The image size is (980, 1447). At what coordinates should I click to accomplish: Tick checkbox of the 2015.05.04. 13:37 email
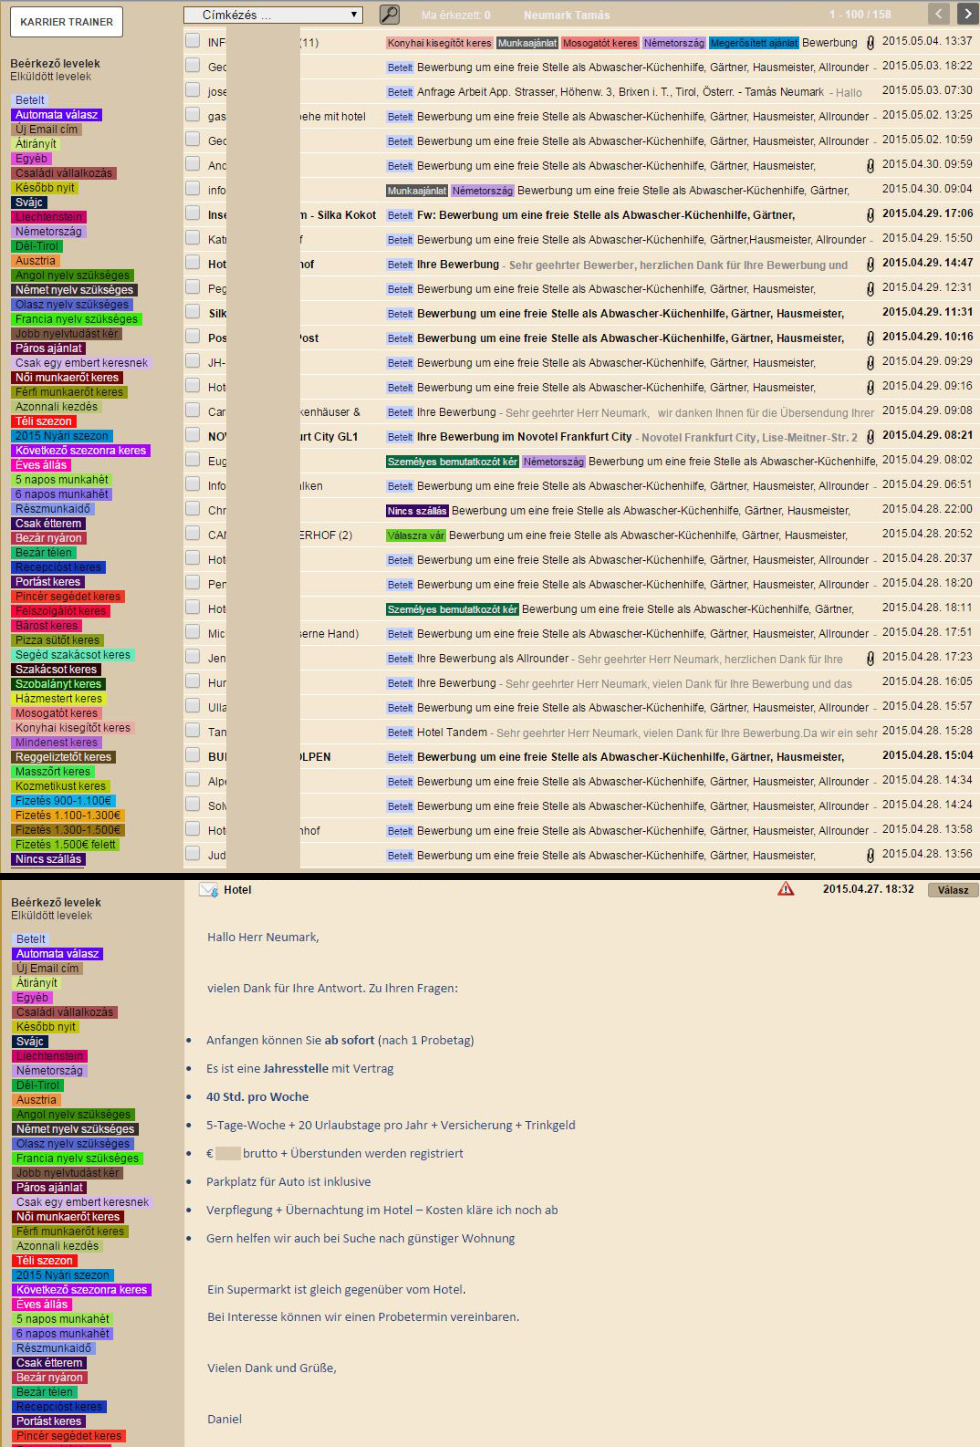click(x=192, y=41)
